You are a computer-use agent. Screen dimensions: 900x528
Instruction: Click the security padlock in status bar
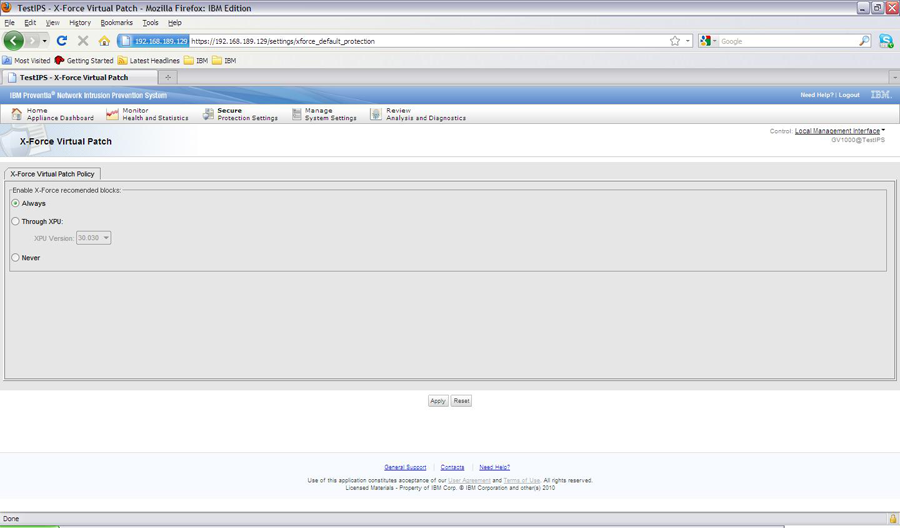tap(893, 519)
